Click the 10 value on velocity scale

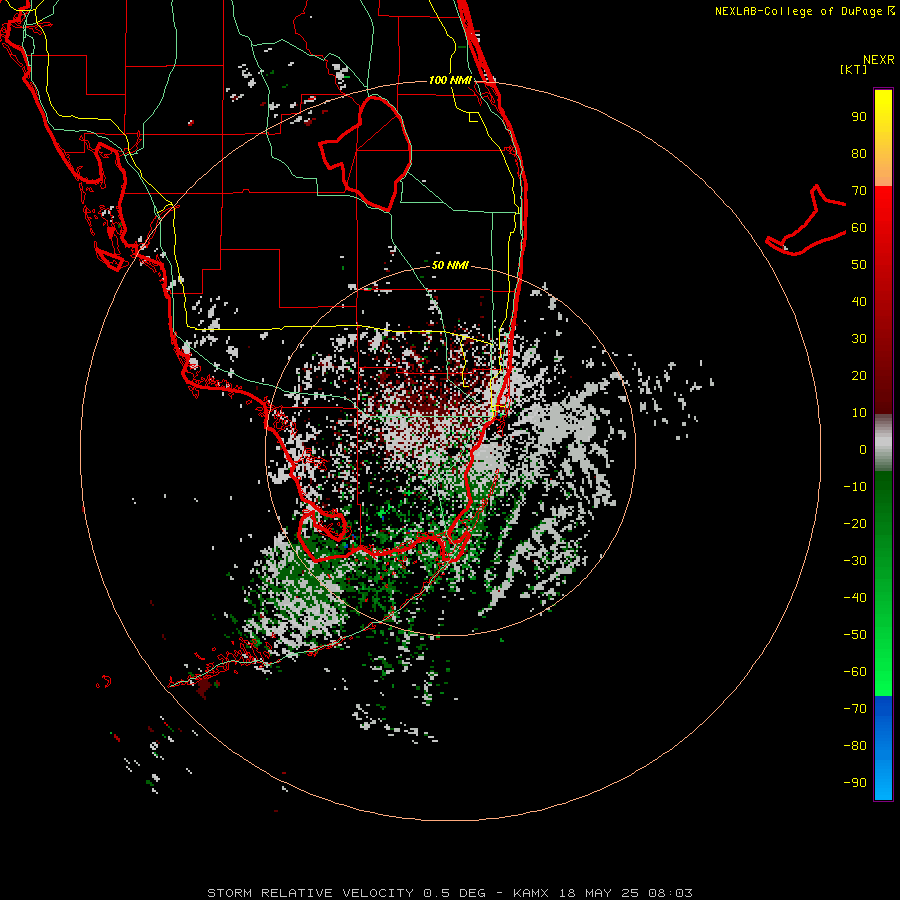859,413
